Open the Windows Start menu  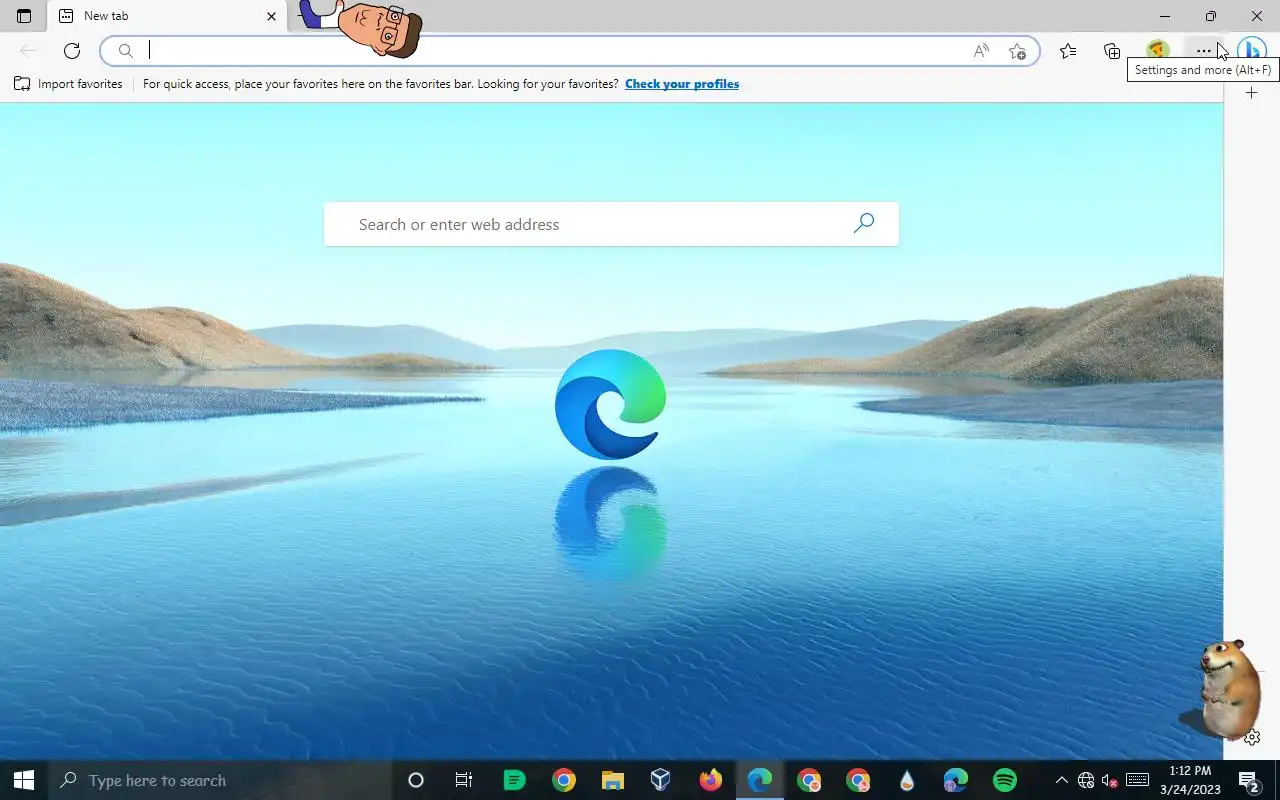coord(24,780)
